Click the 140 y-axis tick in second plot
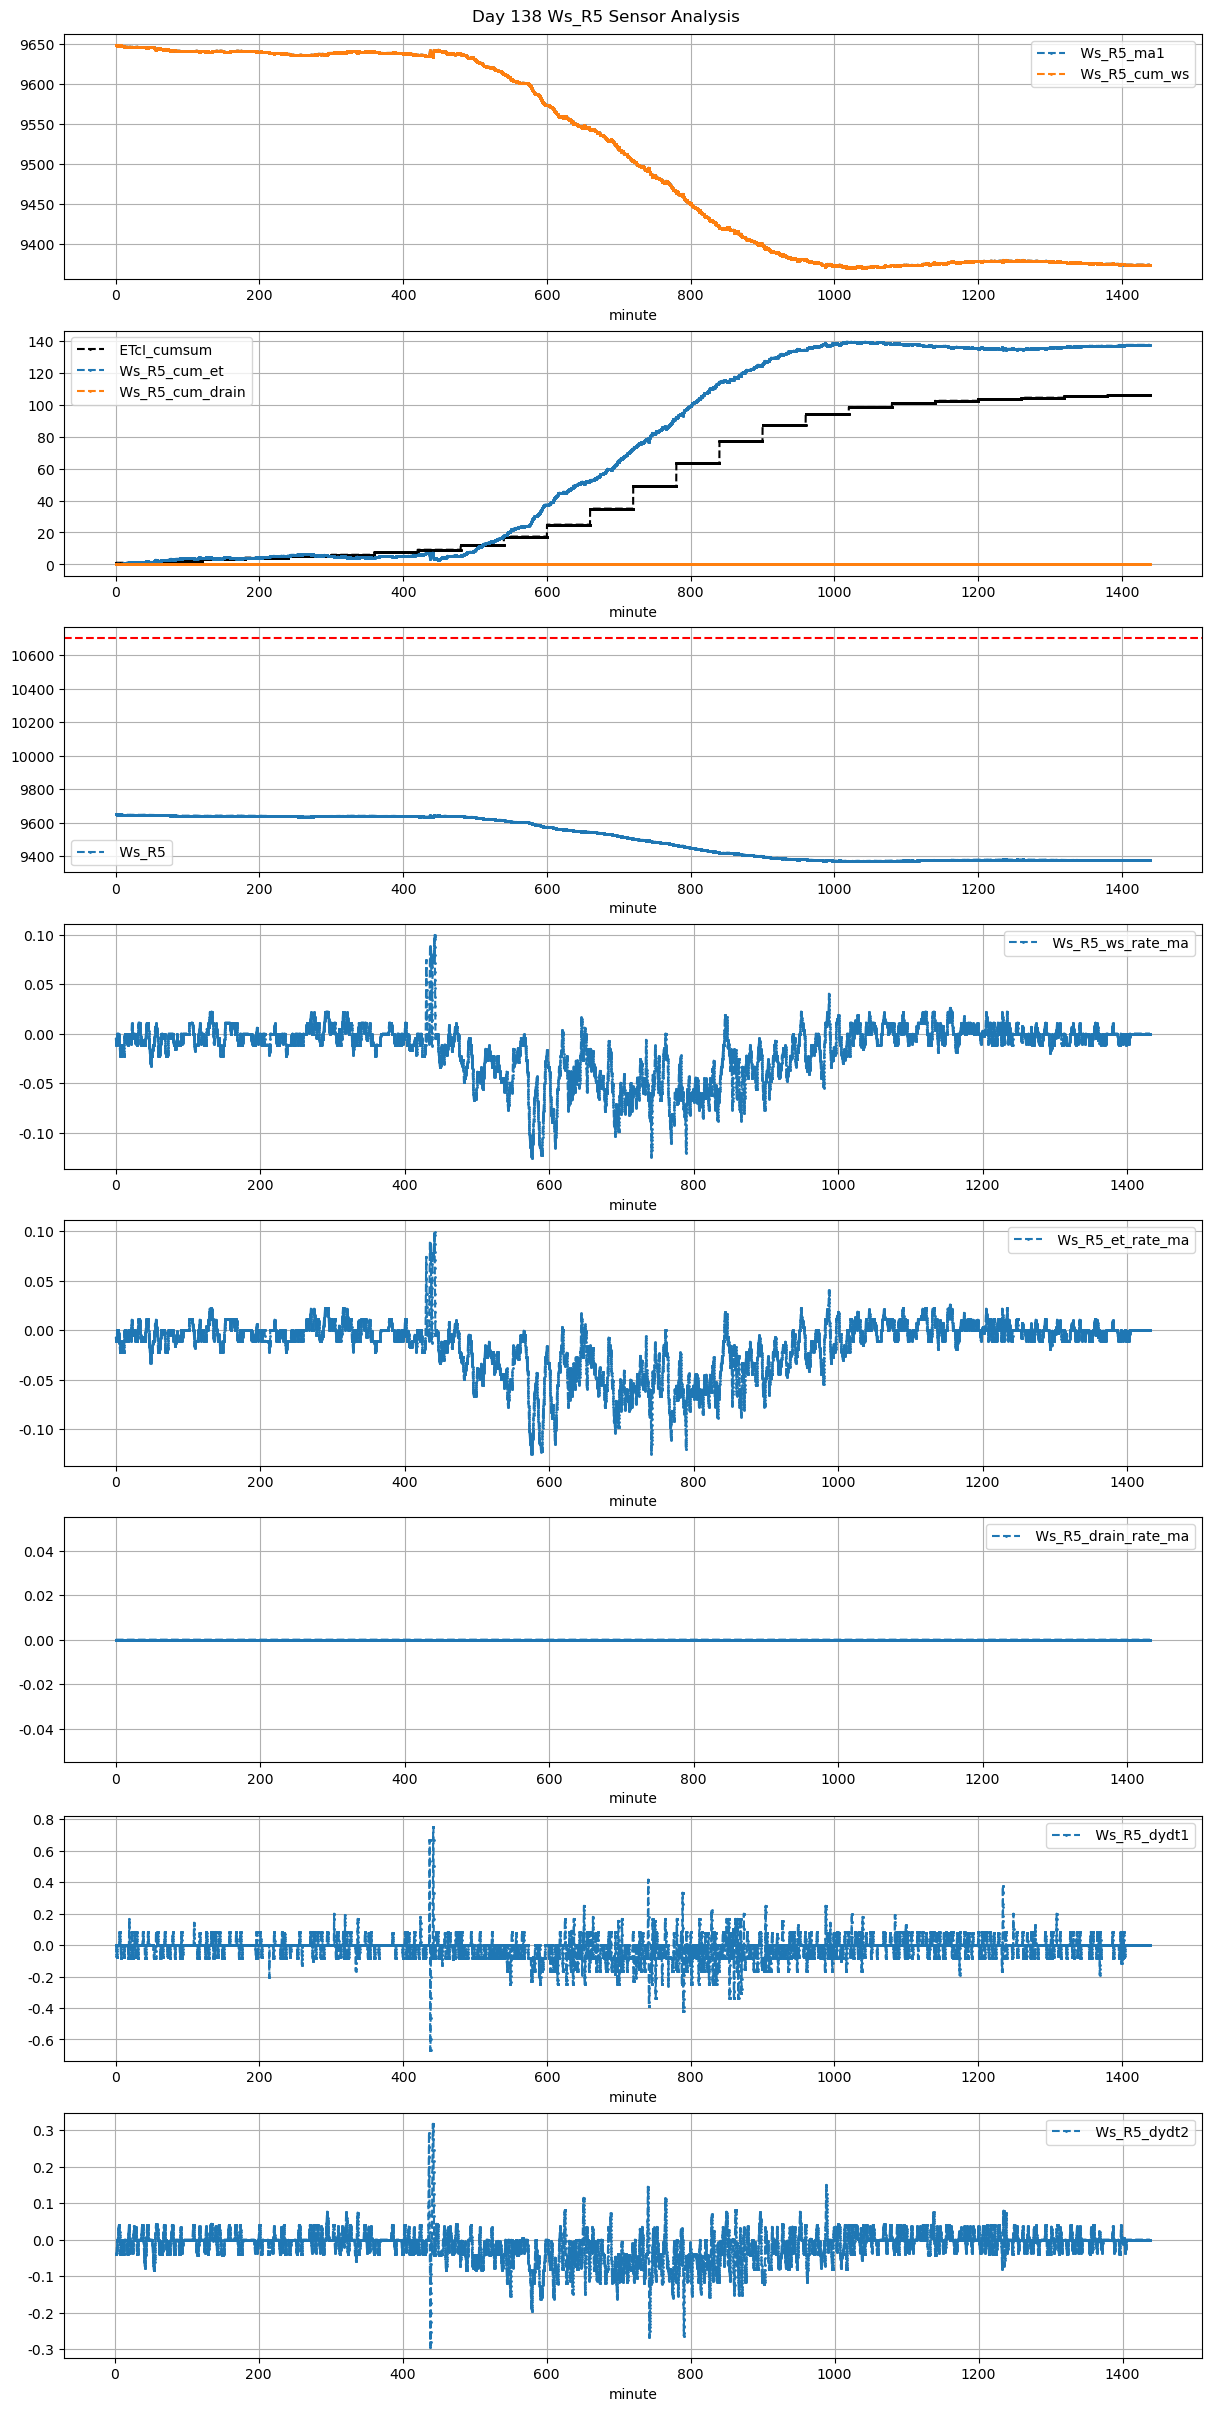The width and height of the screenshot is (1211, 2411). (41, 342)
